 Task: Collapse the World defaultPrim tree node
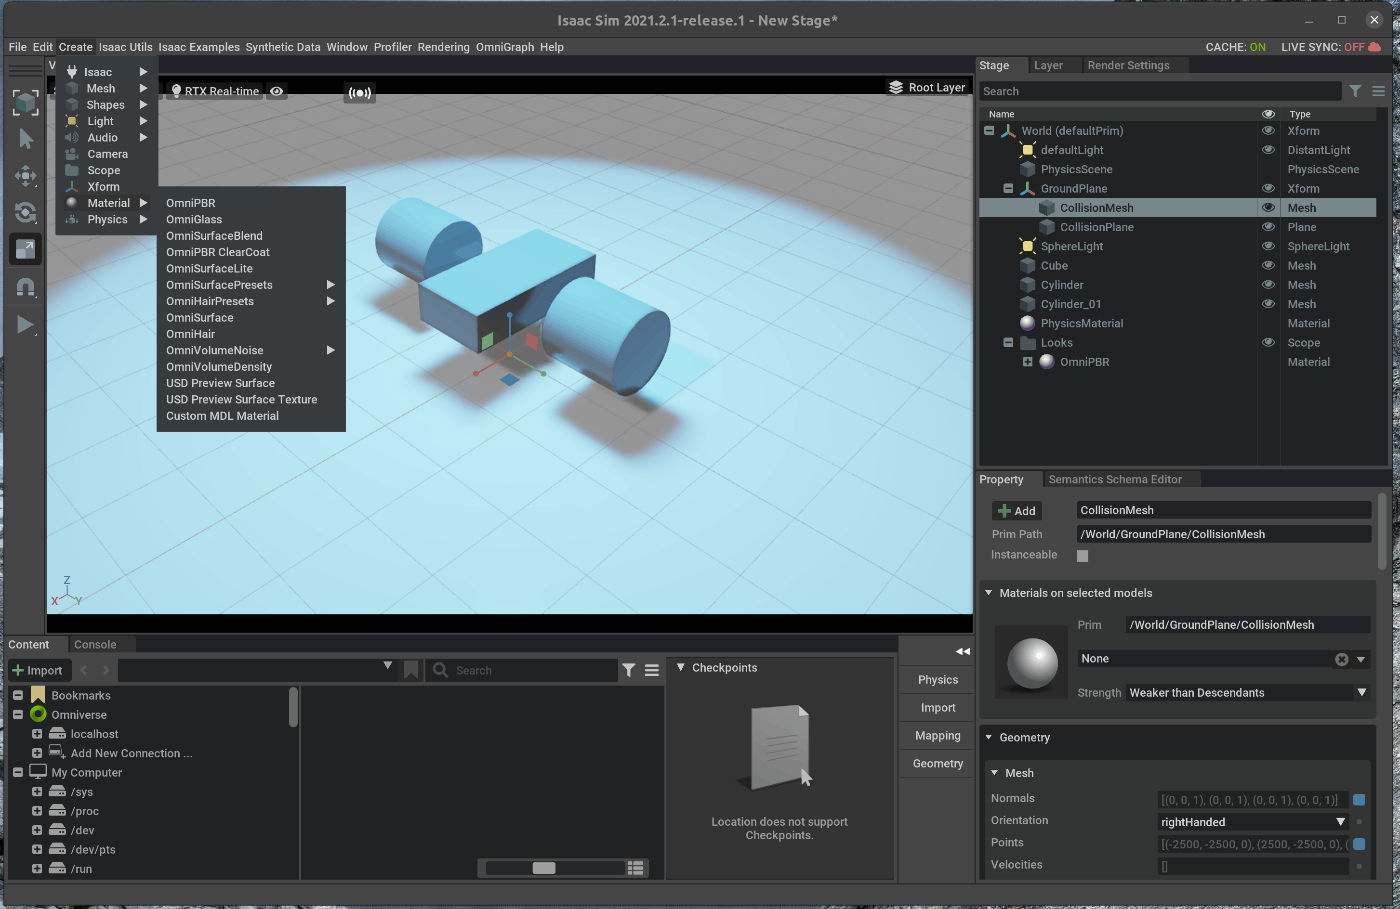click(x=989, y=131)
